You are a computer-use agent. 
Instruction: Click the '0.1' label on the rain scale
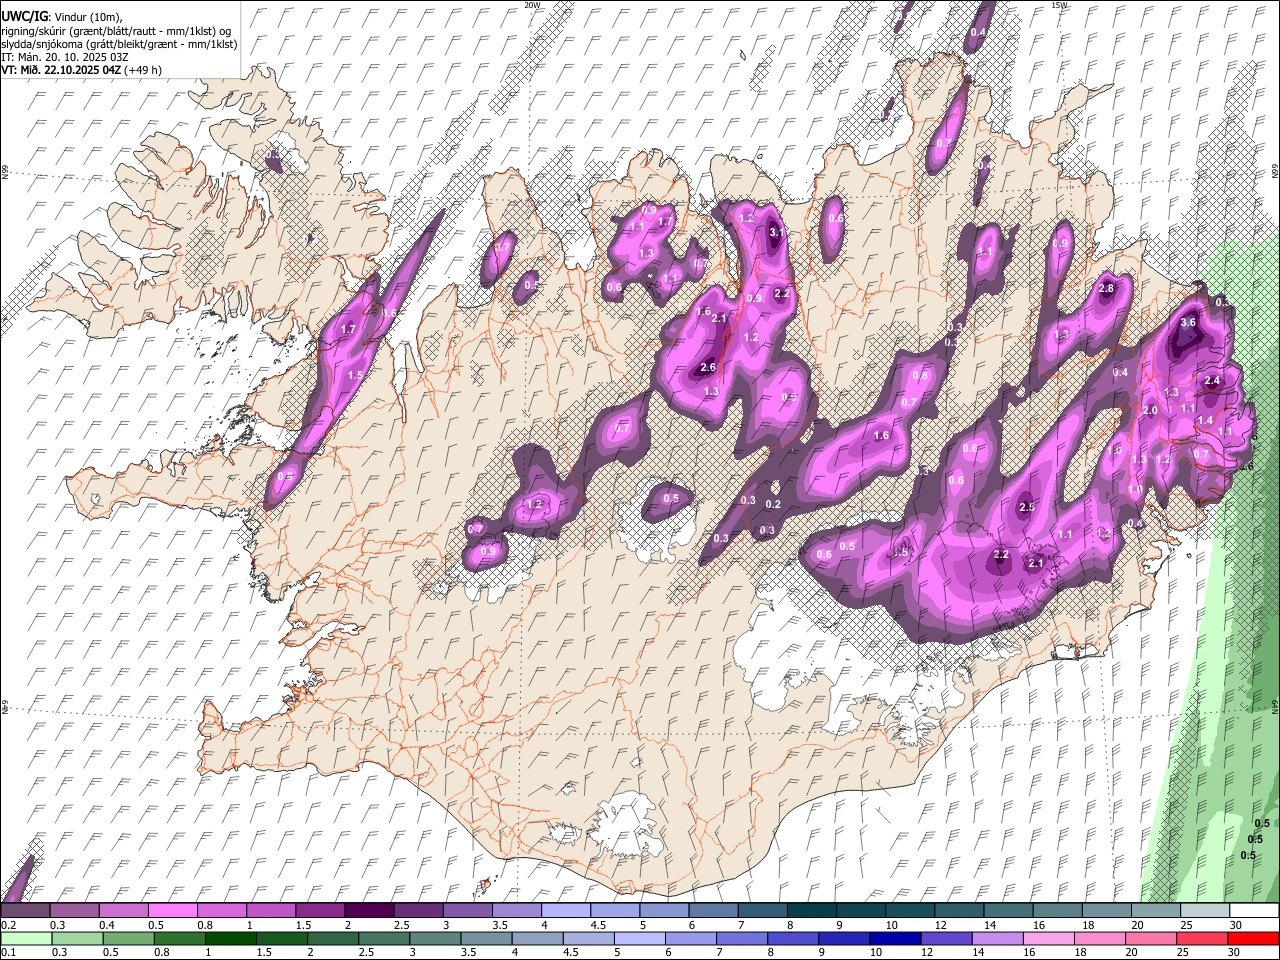(x=8, y=953)
